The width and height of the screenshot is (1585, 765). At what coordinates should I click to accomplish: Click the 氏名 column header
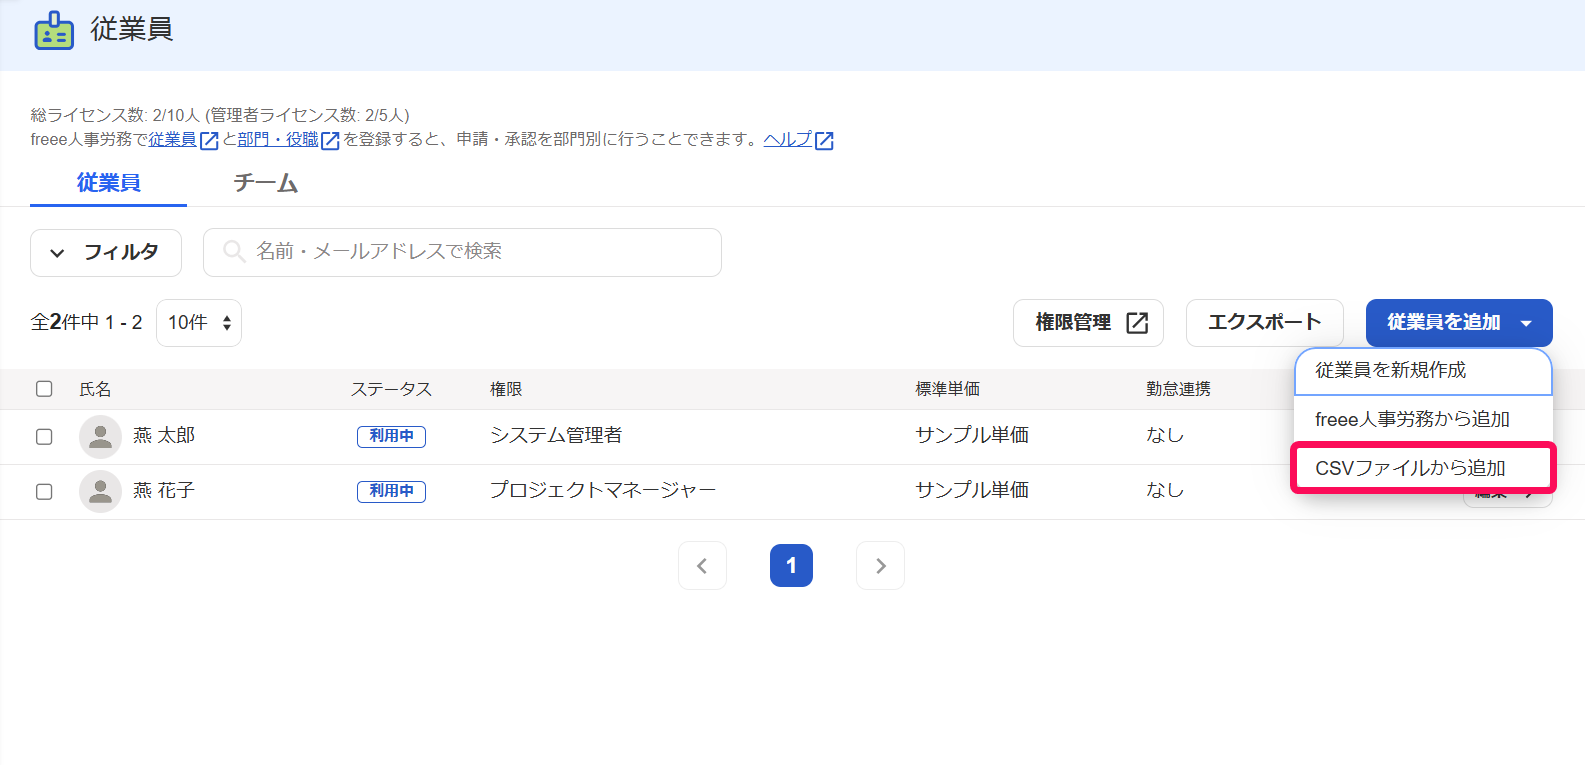[95, 389]
